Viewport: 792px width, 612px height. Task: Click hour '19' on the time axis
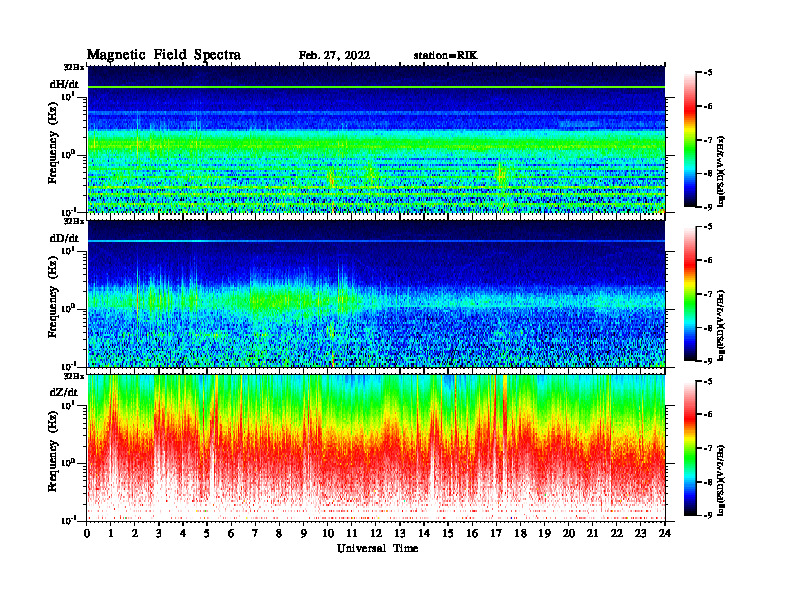pos(544,533)
